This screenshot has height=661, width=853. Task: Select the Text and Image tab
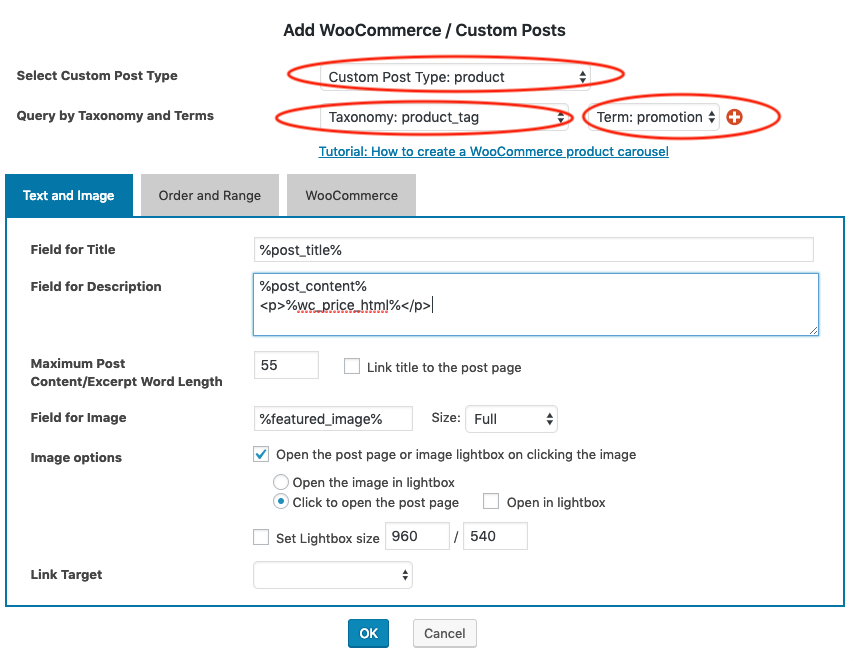68,195
